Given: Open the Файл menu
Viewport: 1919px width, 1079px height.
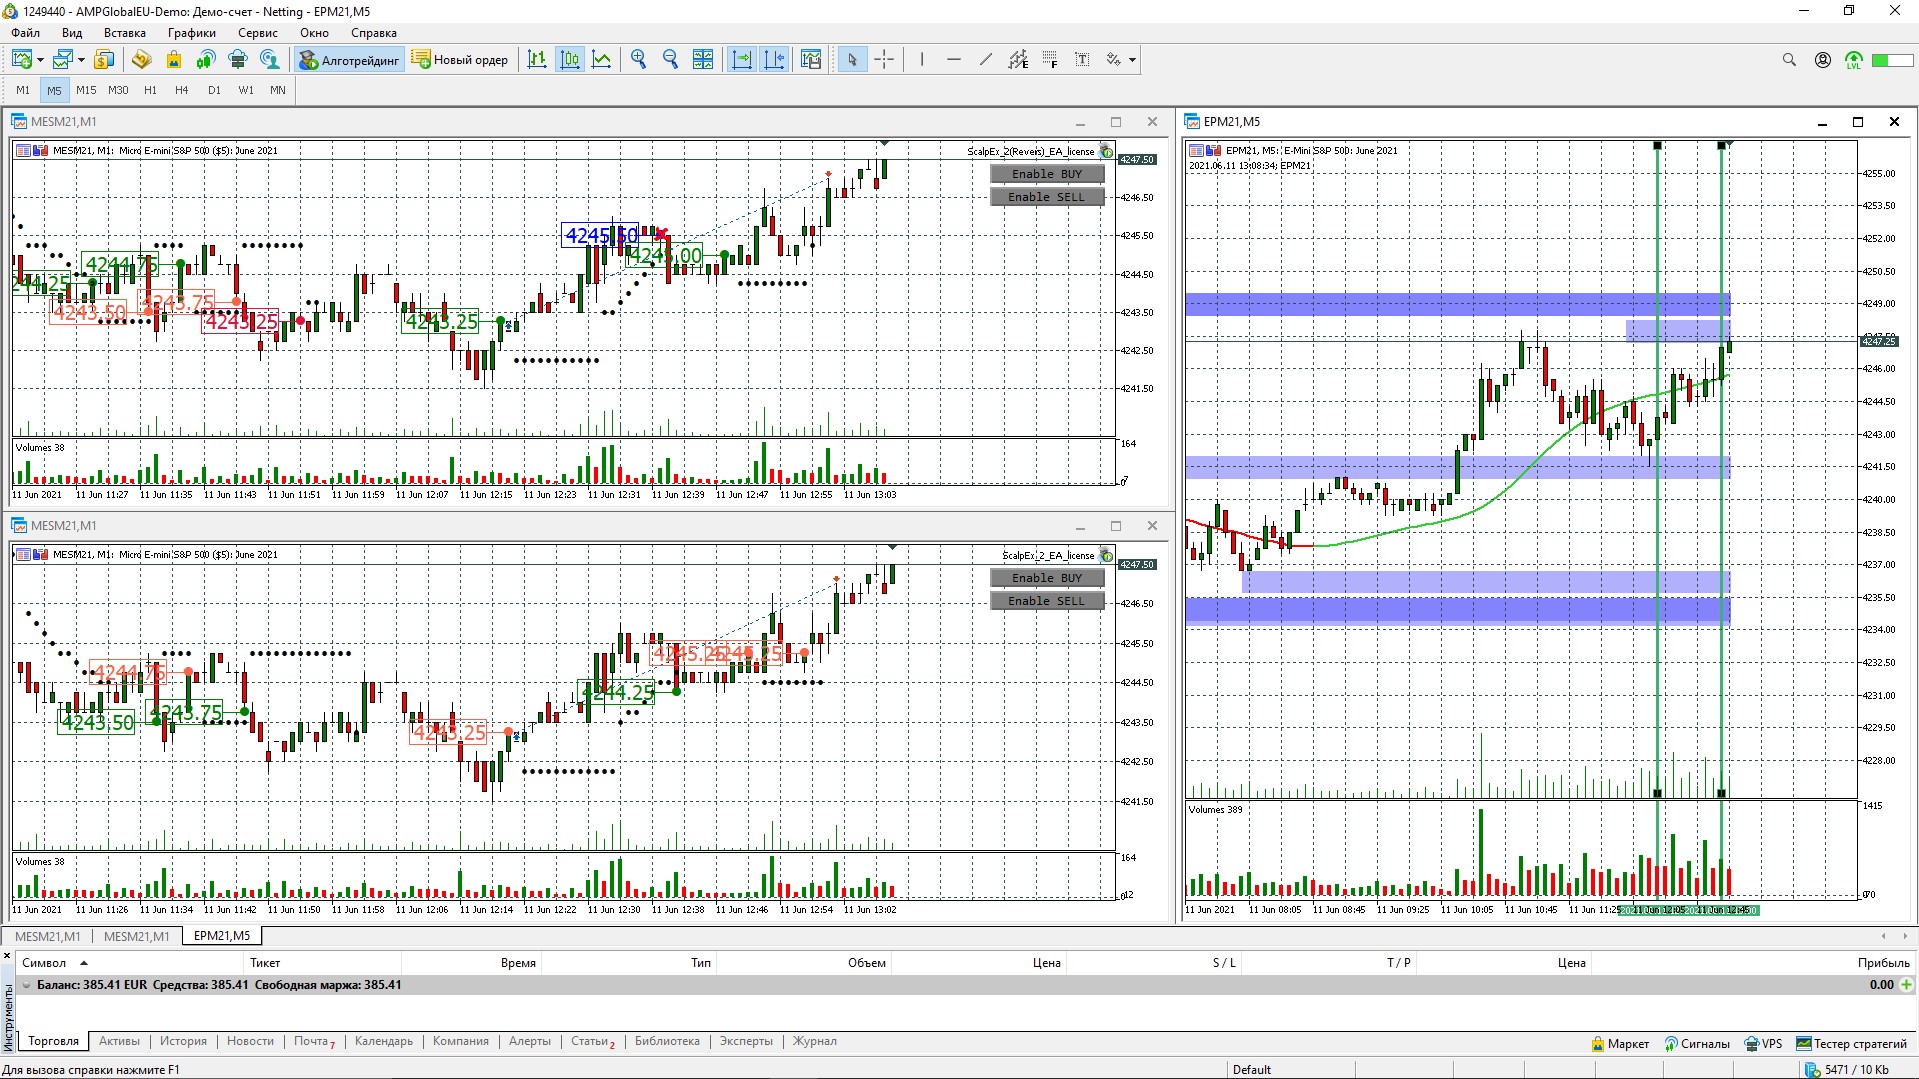Looking at the screenshot, I should [x=26, y=33].
